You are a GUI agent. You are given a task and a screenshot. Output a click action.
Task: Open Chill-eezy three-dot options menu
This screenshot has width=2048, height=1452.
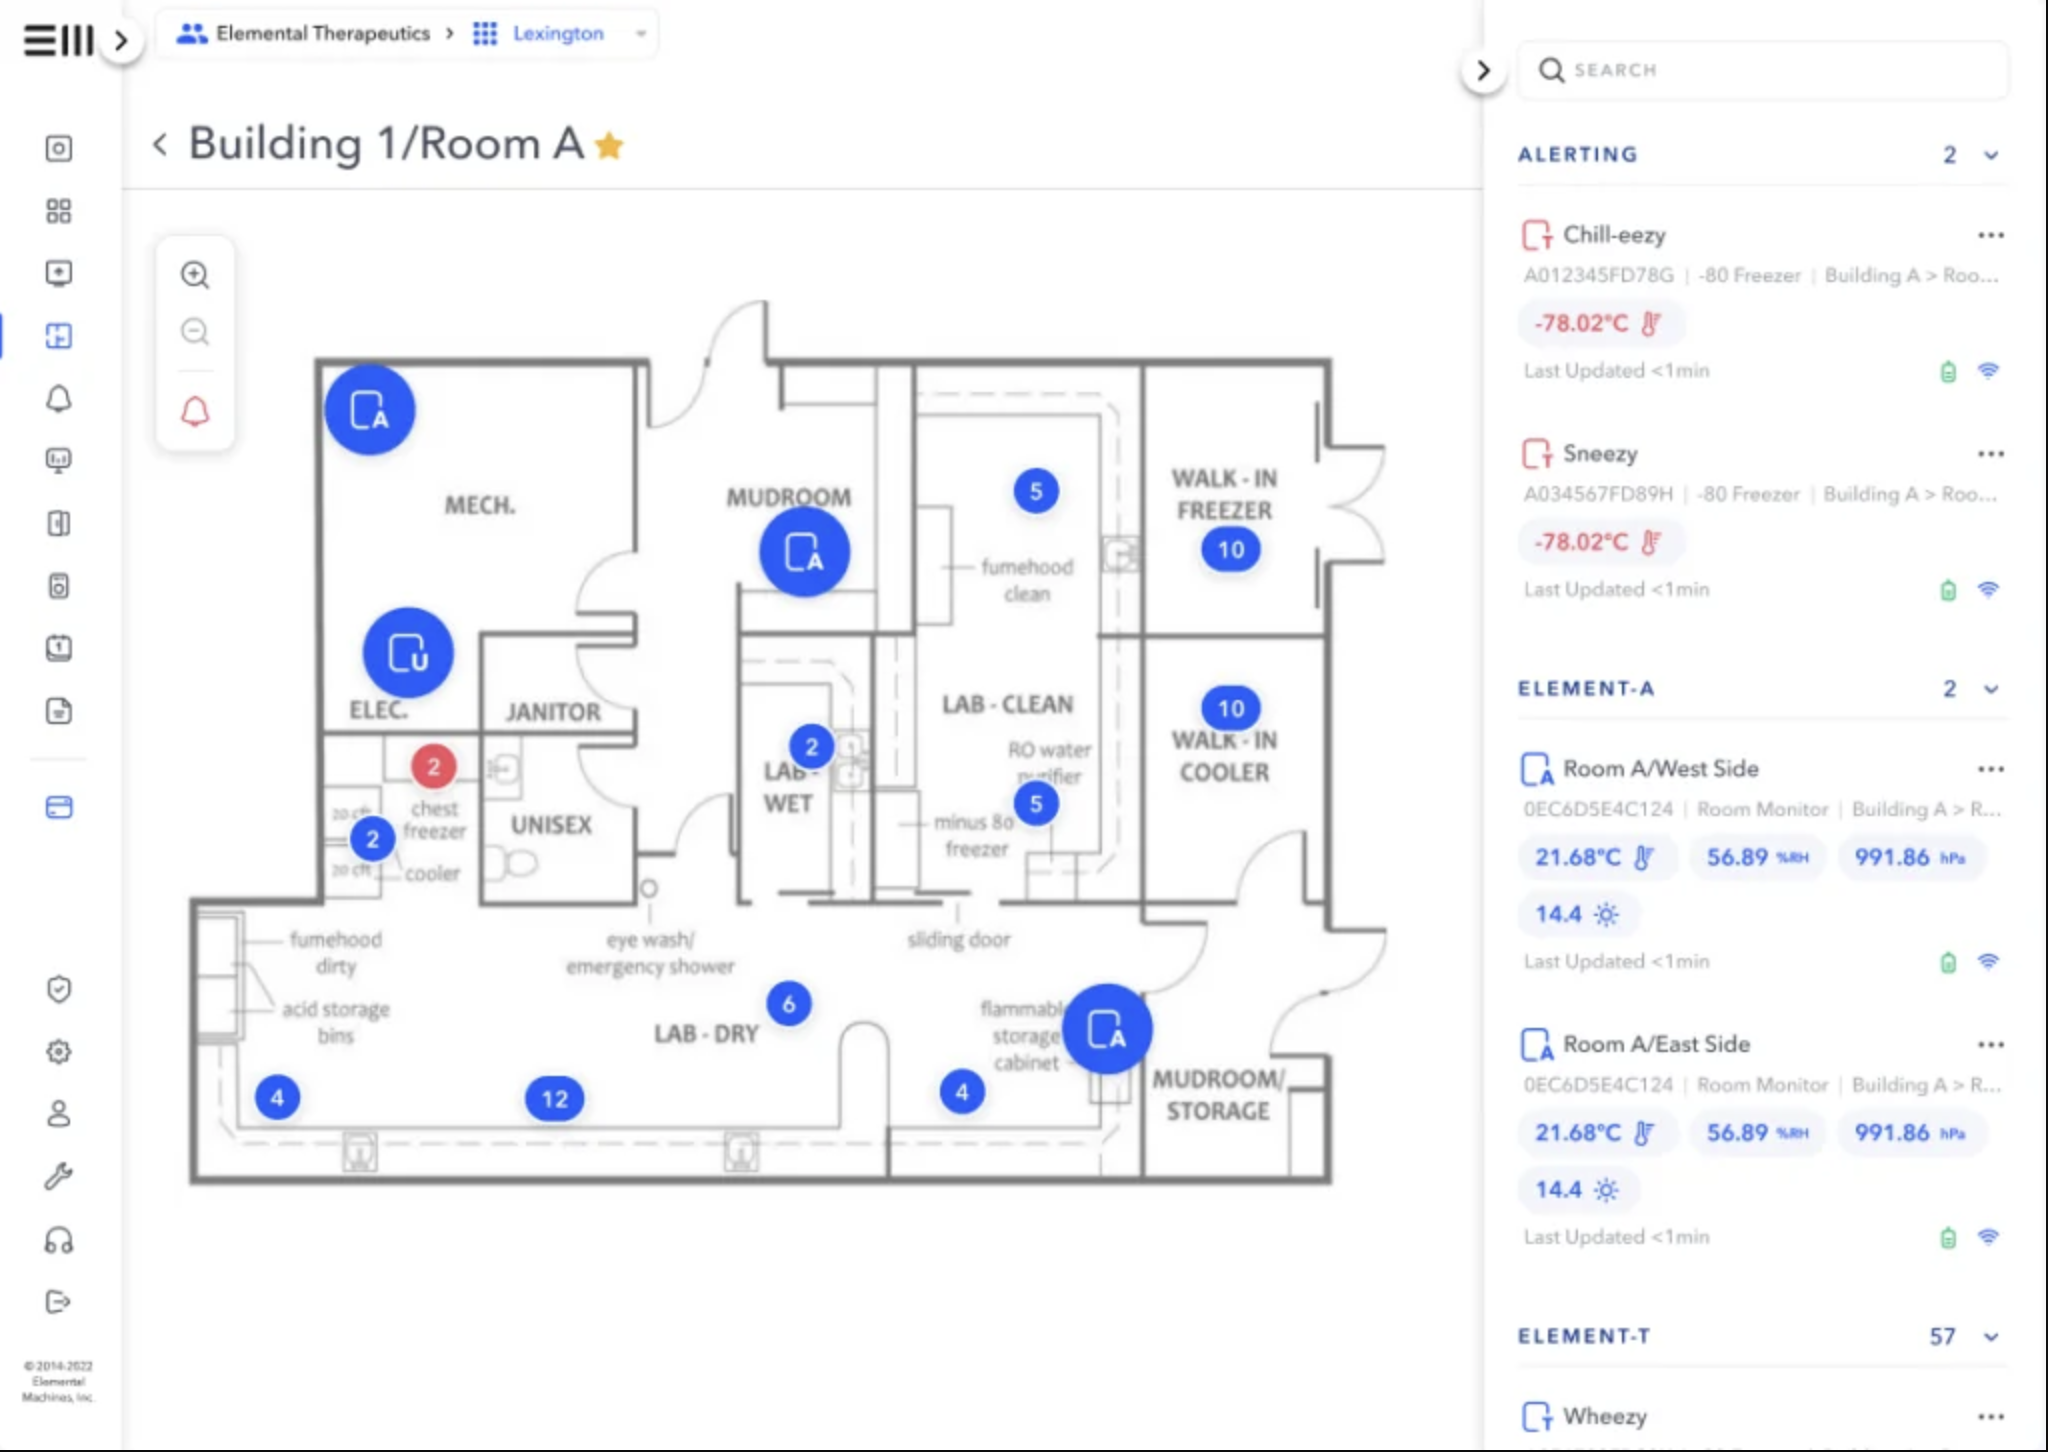1990,235
